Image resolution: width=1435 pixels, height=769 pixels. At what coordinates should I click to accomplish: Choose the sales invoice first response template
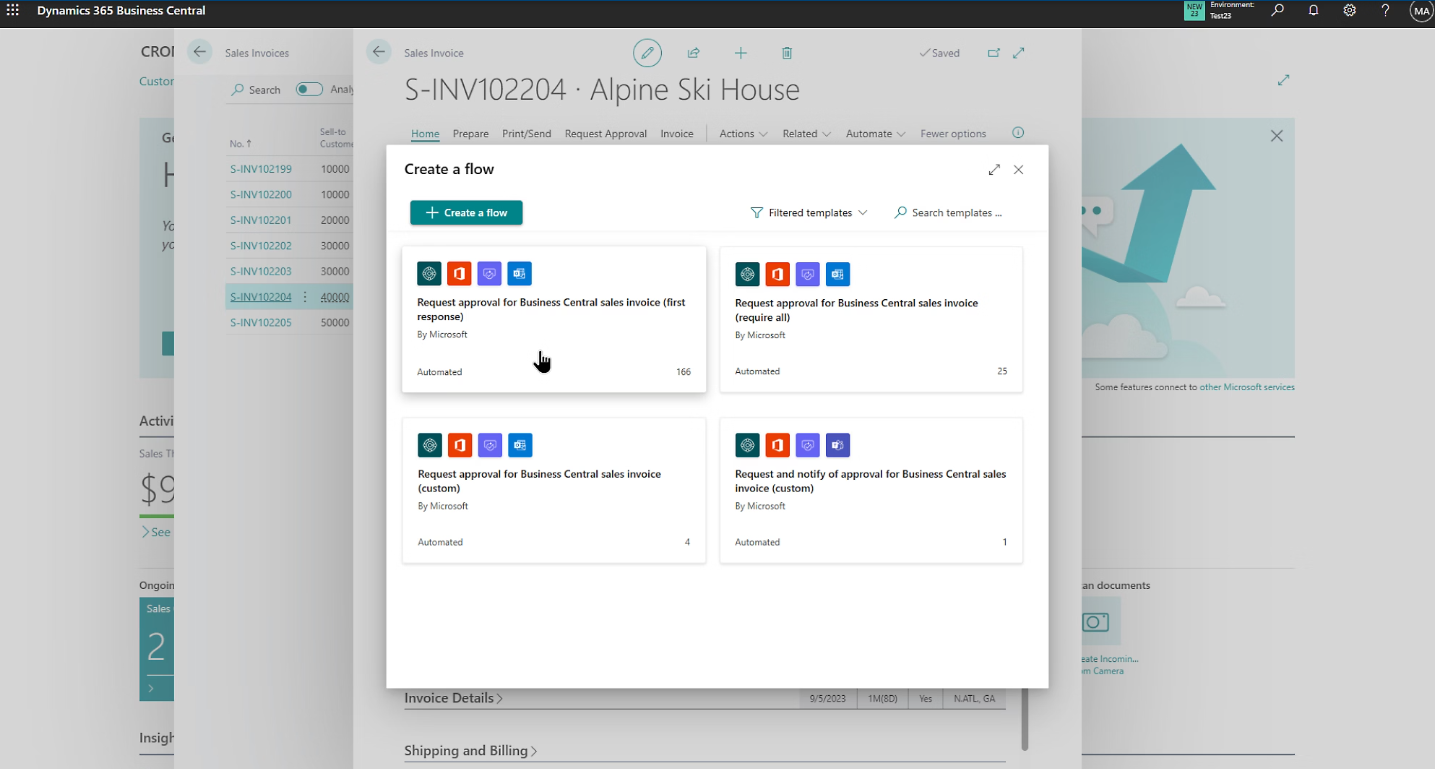[554, 319]
